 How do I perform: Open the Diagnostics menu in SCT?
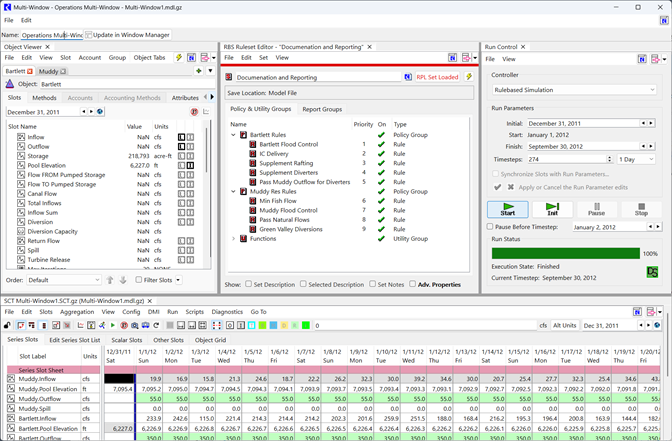pyautogui.click(x=227, y=312)
